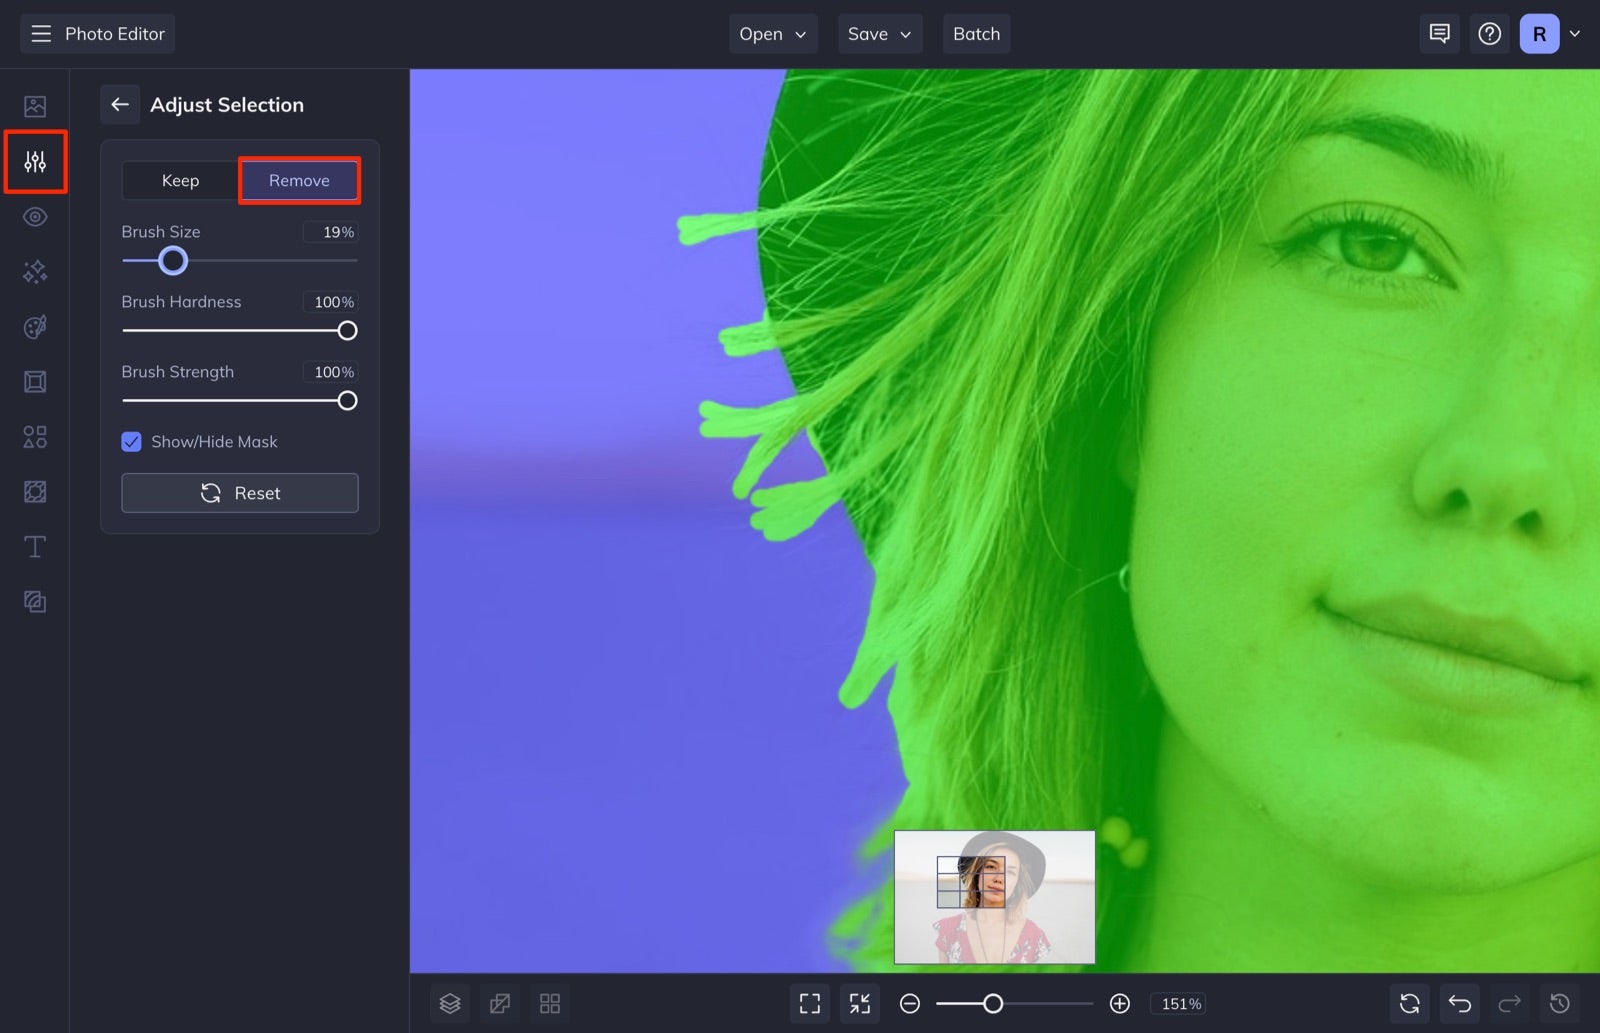Undo the last action
The image size is (1600, 1033).
point(1459,1003)
